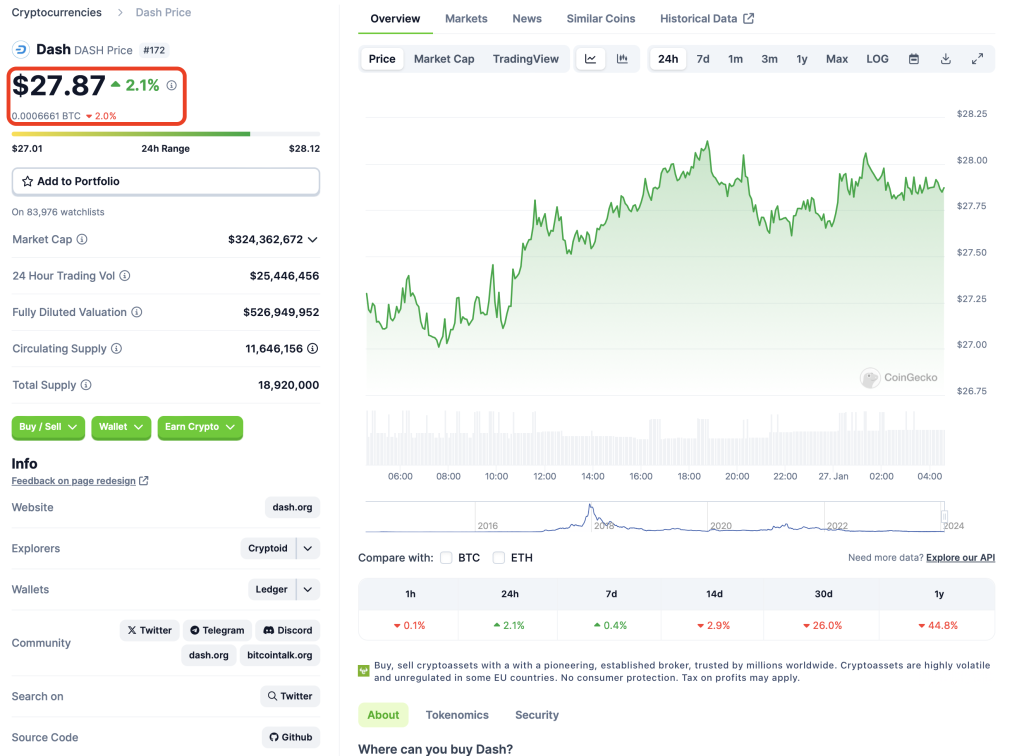The width and height of the screenshot is (1024, 756).
Task: Click info icon beside 11,646,156 supply value
Action: coord(313,349)
